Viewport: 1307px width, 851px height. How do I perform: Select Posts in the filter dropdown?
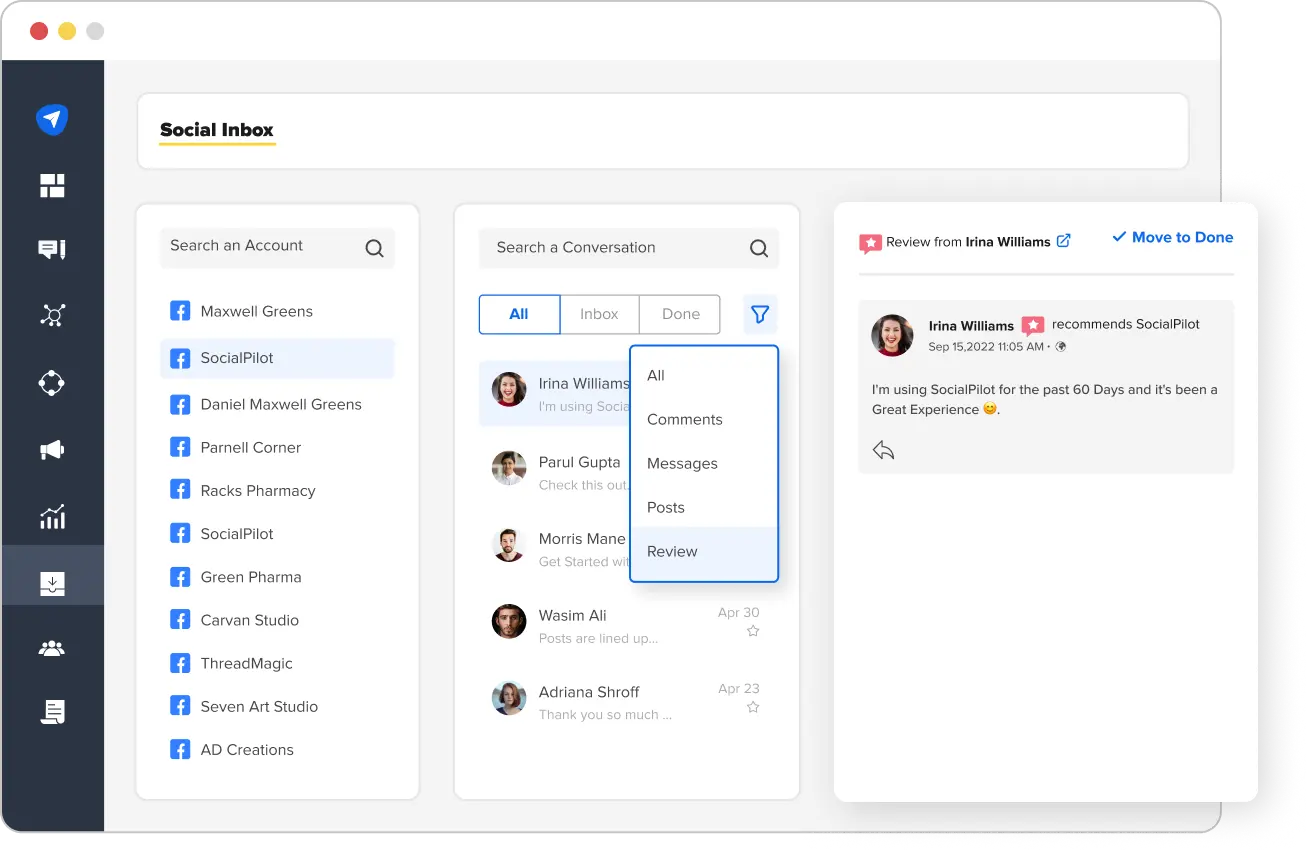click(x=704, y=507)
